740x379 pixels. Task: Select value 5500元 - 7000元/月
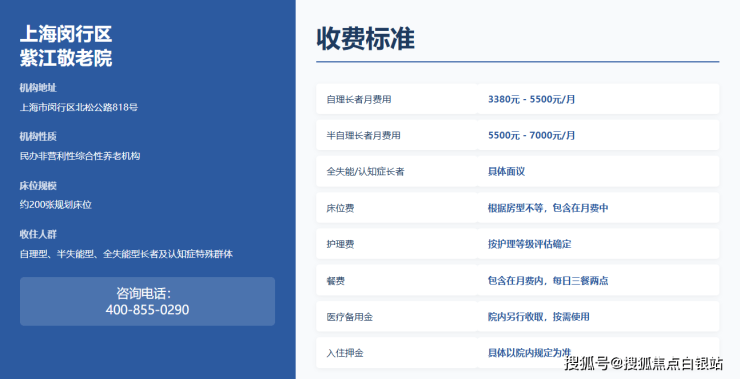[x=531, y=135]
